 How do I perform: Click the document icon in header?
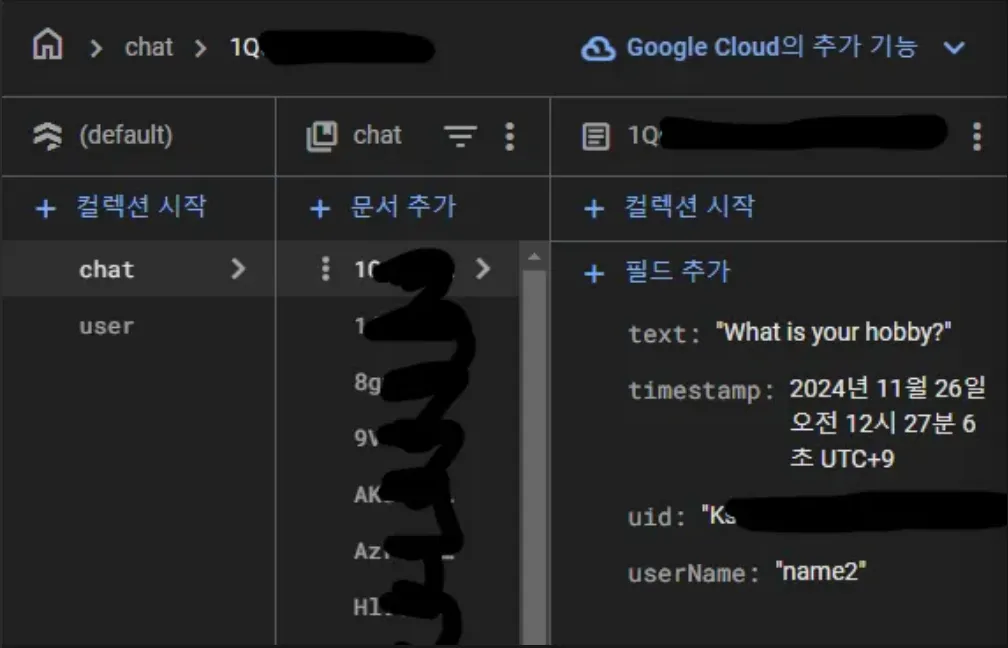[x=596, y=136]
